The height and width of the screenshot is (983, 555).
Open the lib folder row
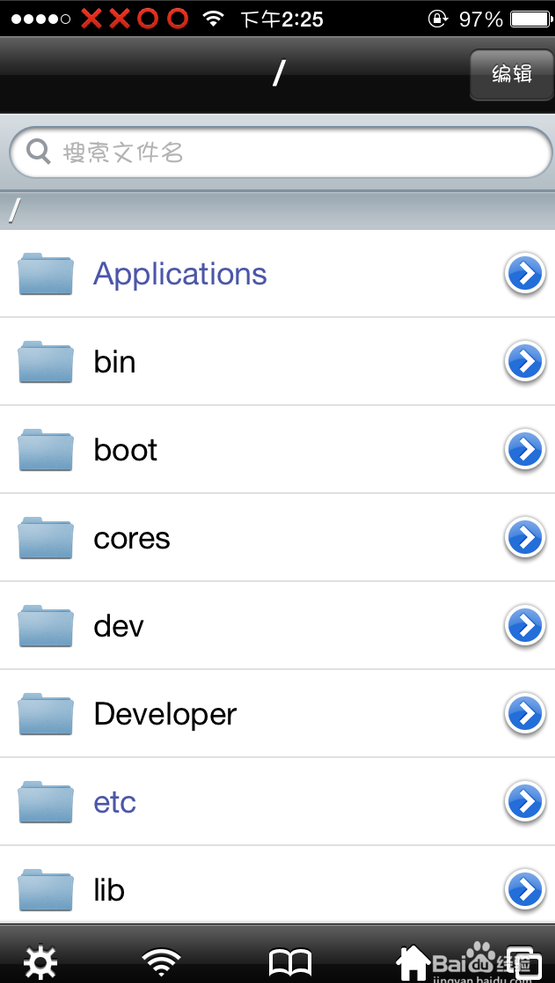point(277,890)
